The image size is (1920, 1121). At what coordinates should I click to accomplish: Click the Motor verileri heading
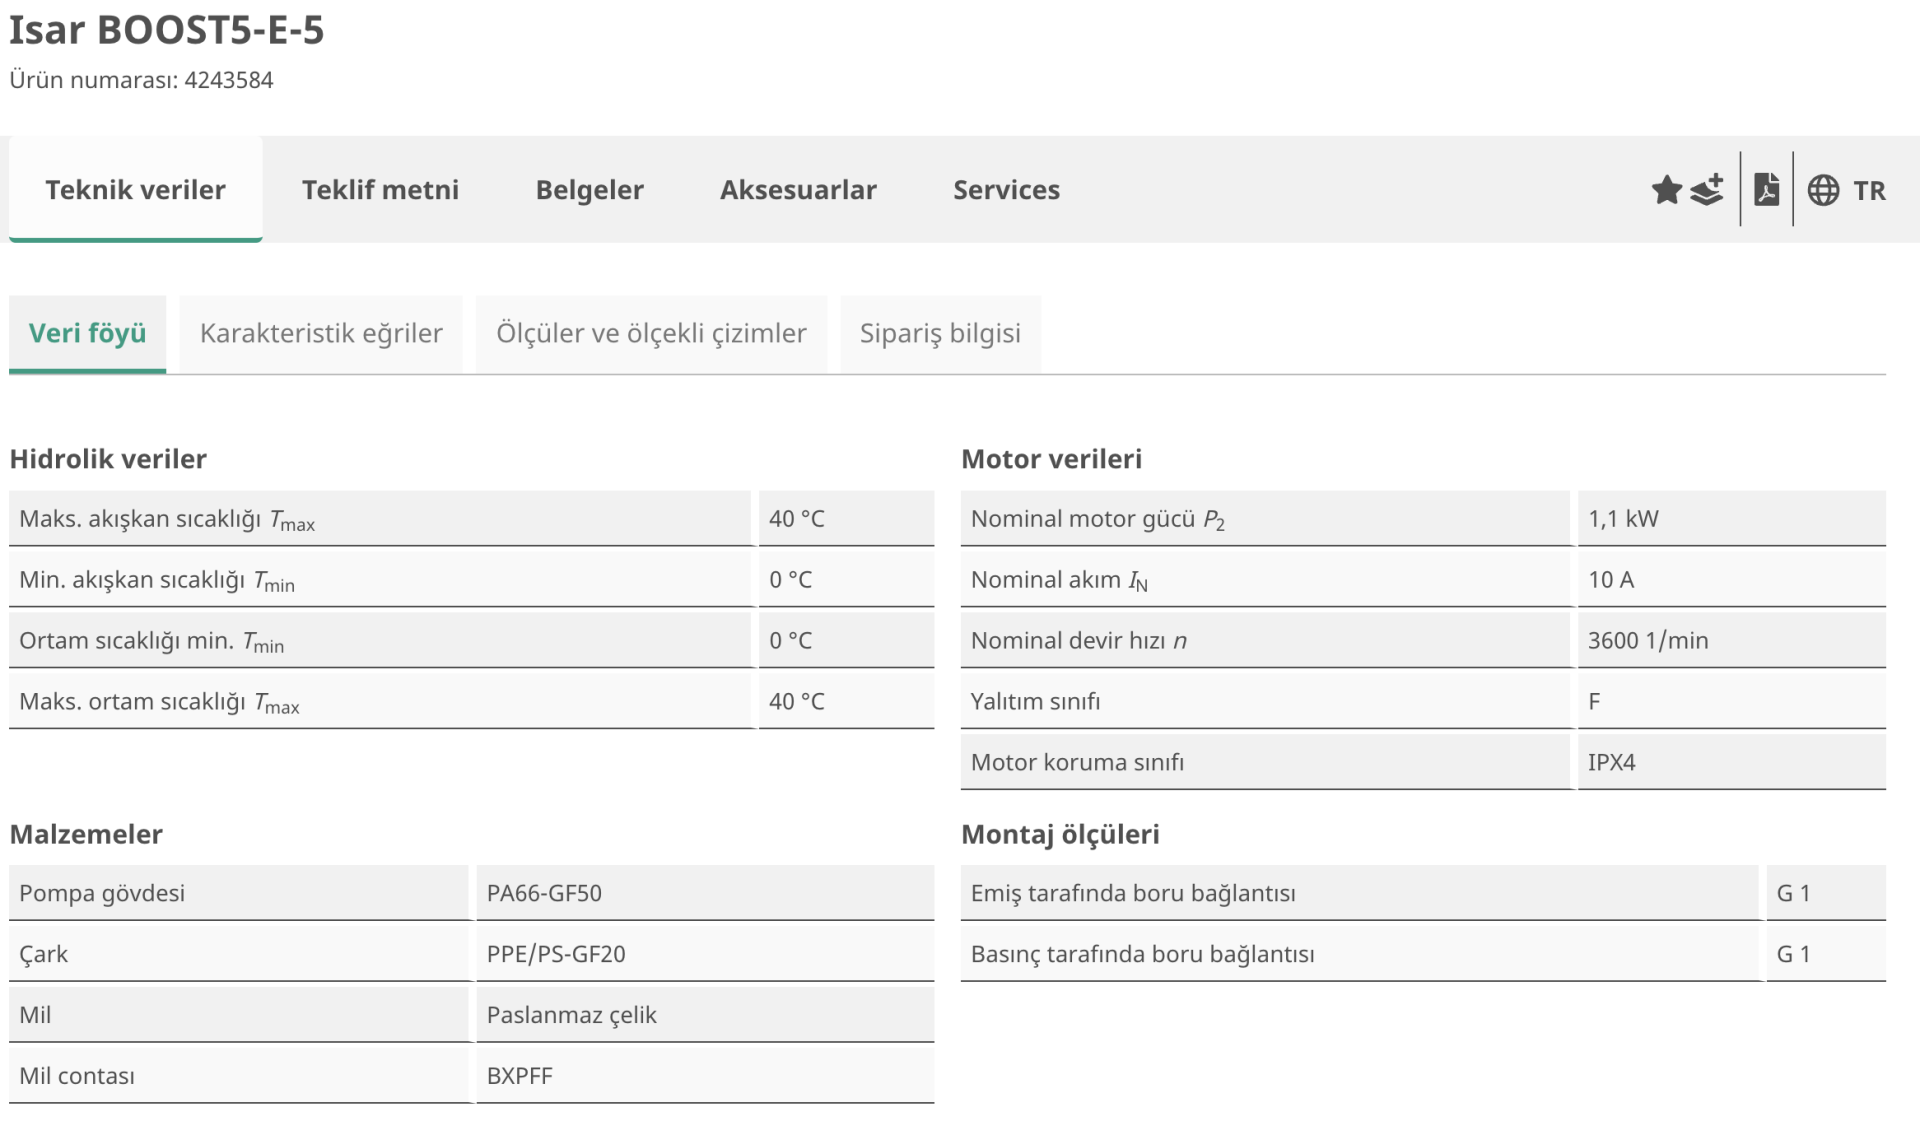pos(1051,459)
